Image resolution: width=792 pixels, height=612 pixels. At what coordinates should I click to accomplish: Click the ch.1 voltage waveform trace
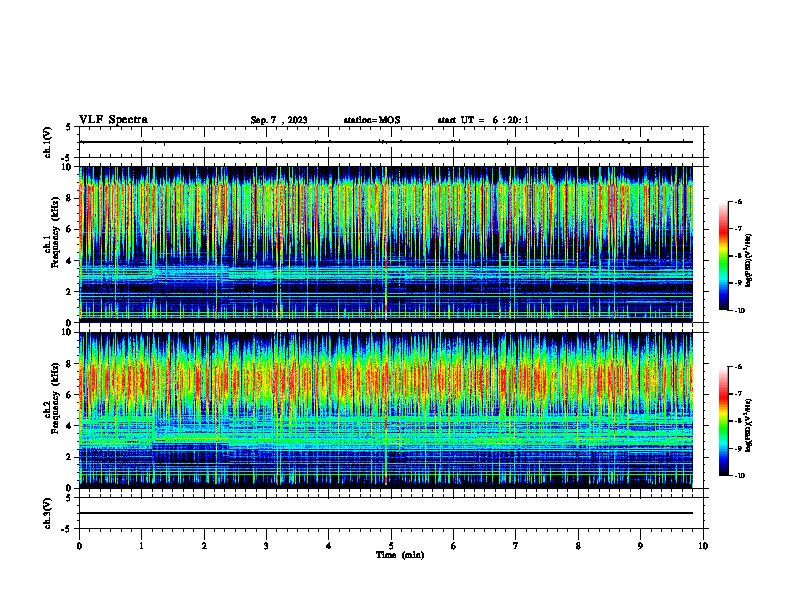click(386, 142)
